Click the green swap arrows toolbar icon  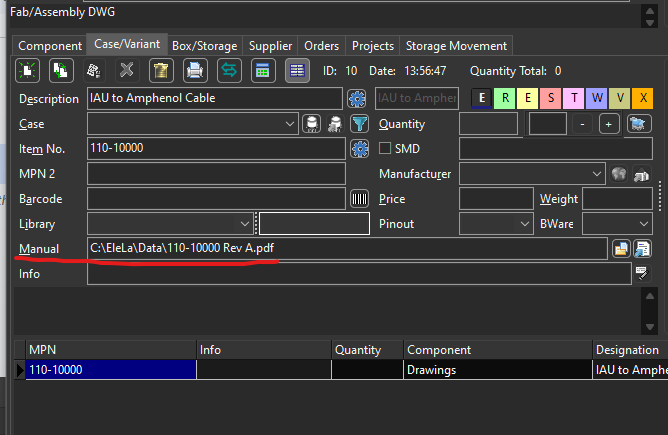229,70
